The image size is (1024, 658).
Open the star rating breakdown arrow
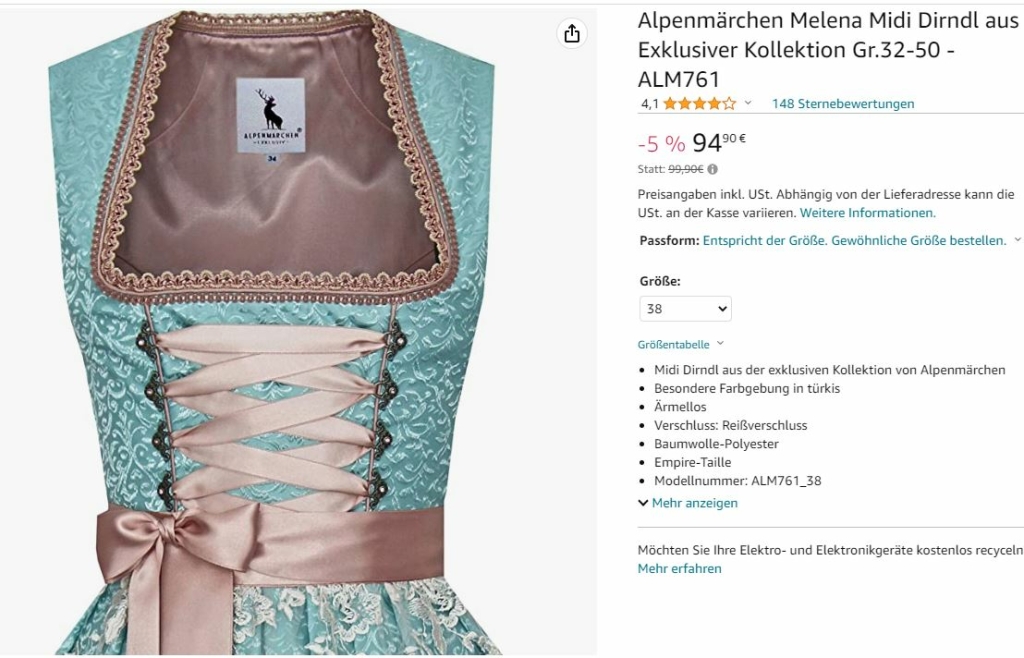(x=748, y=103)
